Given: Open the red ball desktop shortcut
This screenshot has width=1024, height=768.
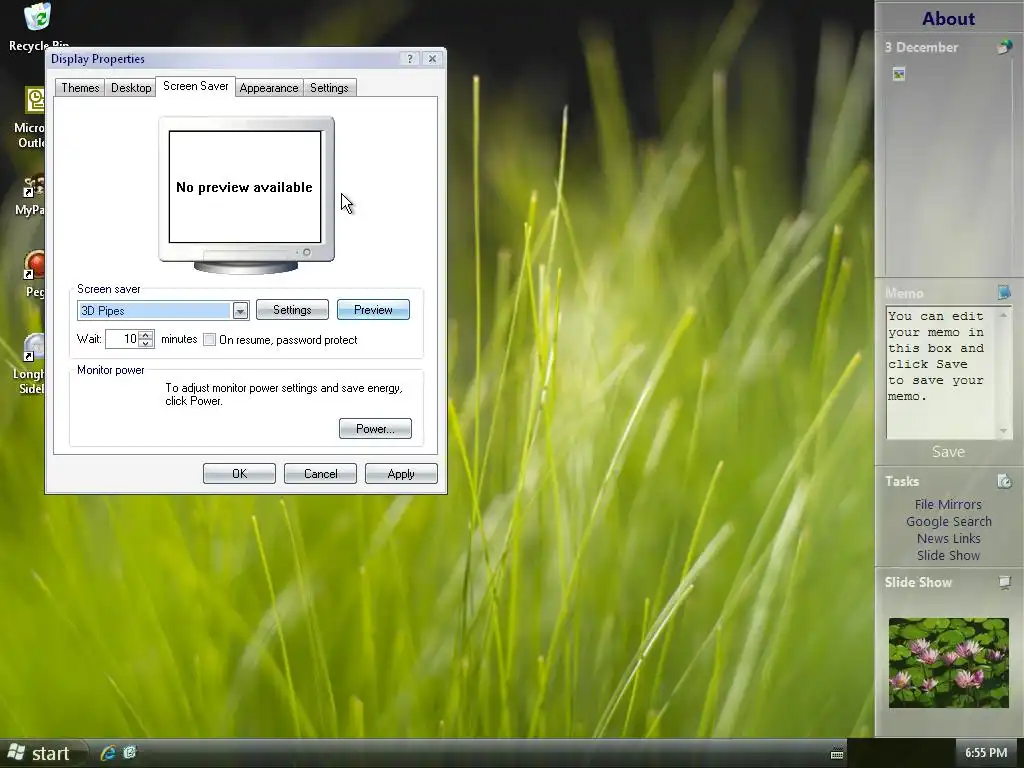Looking at the screenshot, I should pyautogui.click(x=33, y=274).
